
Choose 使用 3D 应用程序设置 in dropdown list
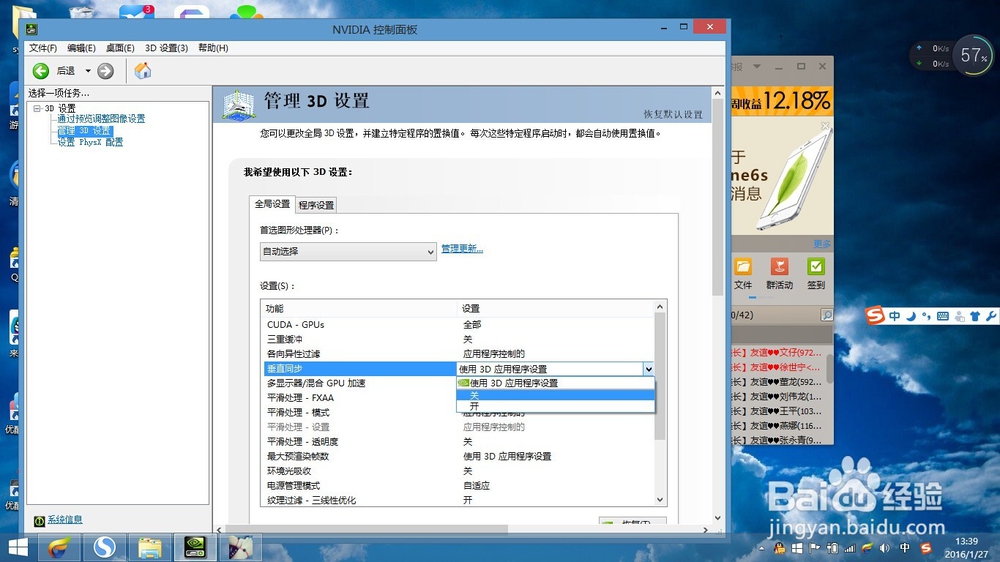pos(555,383)
